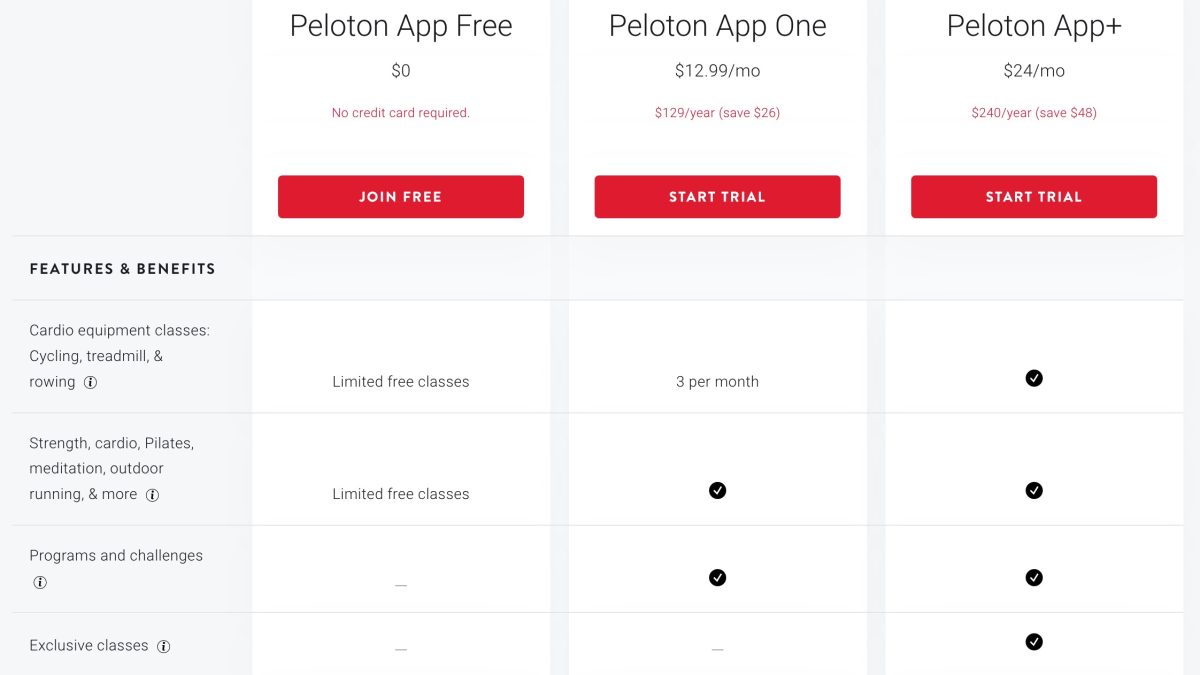This screenshot has width=1200, height=675.
Task: Click the Peloton App+ plan heading
Action: pos(1034,26)
